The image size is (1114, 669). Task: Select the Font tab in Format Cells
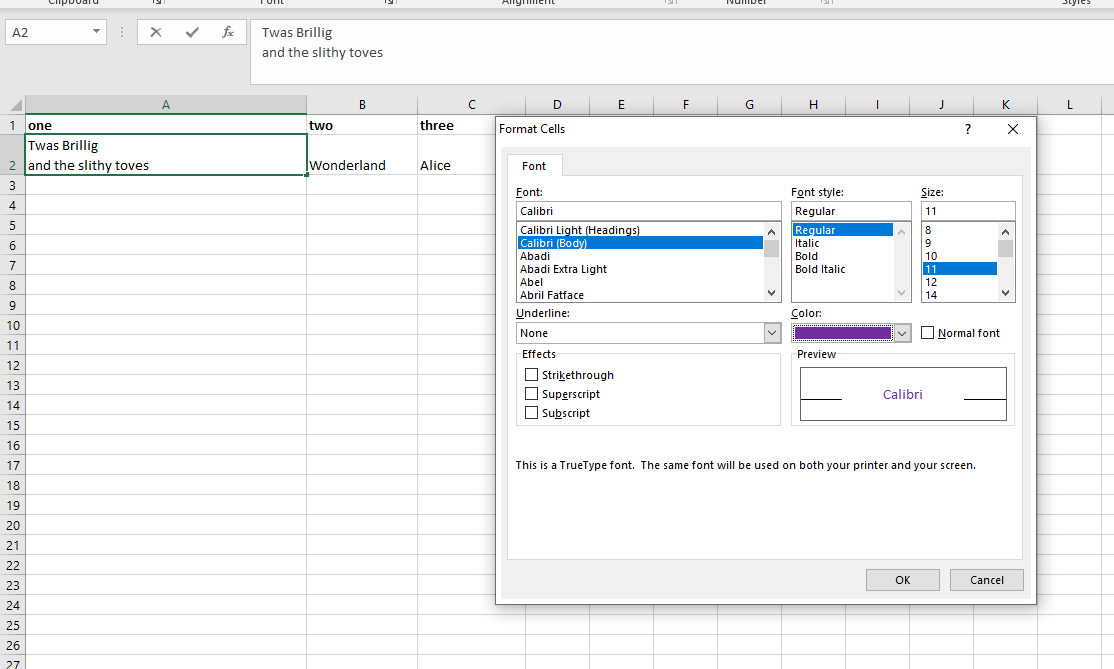click(x=534, y=166)
